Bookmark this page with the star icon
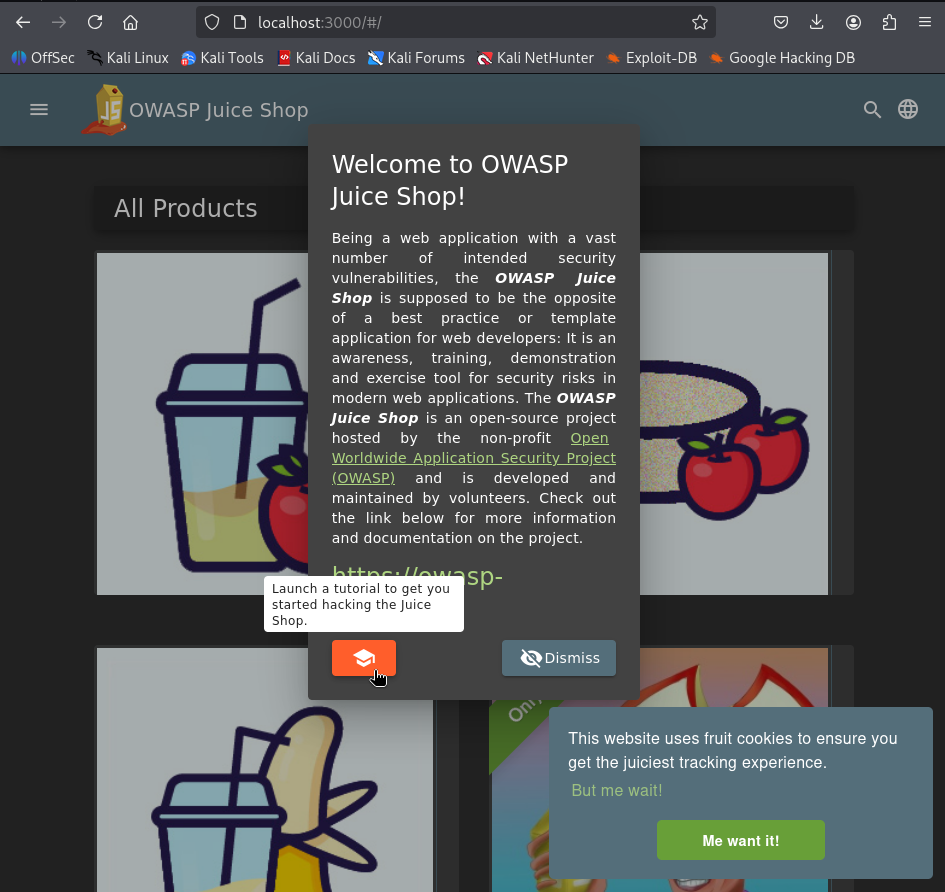The height and width of the screenshot is (892, 945). tap(700, 23)
